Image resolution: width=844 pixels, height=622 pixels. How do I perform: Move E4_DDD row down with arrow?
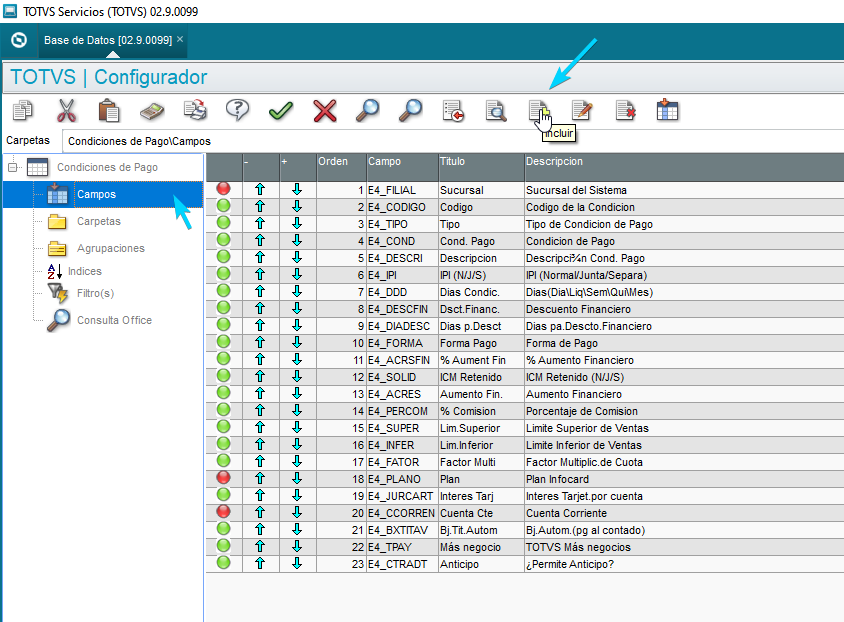[297, 292]
